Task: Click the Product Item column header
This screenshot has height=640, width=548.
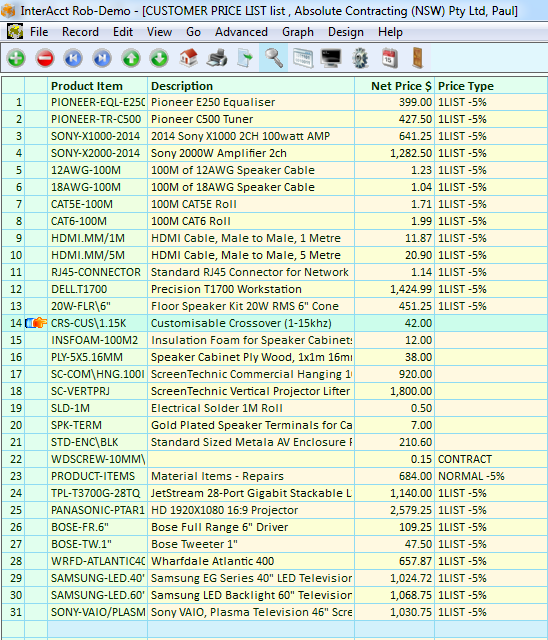Action: click(x=98, y=86)
